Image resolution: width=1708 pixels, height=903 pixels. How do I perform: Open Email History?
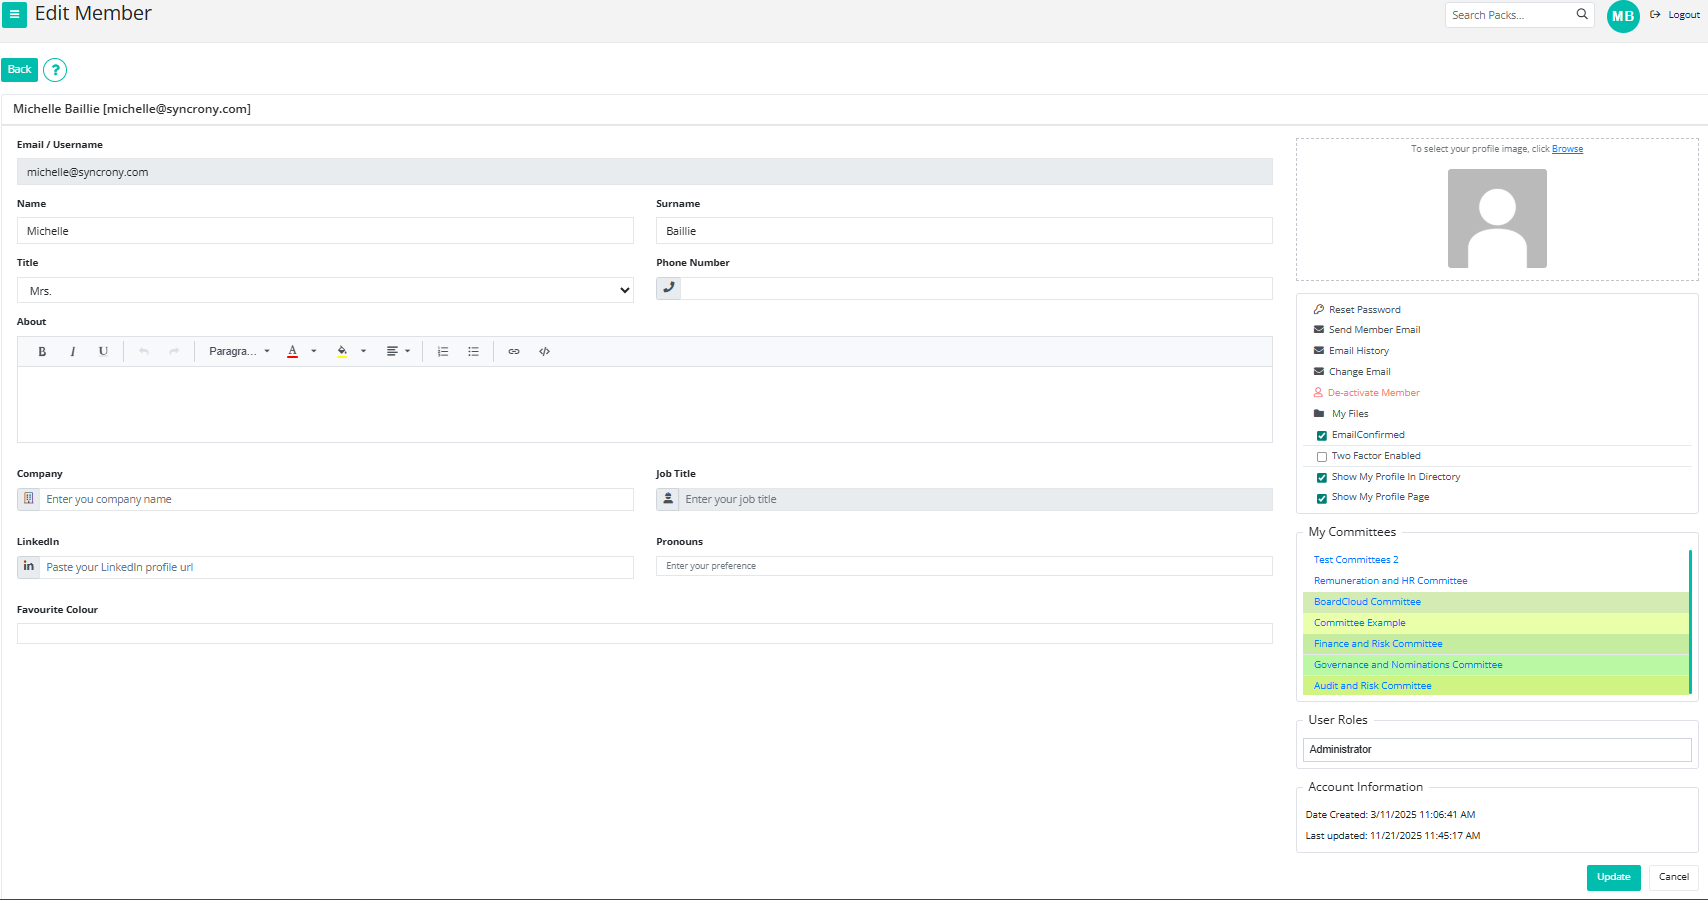(x=1358, y=351)
